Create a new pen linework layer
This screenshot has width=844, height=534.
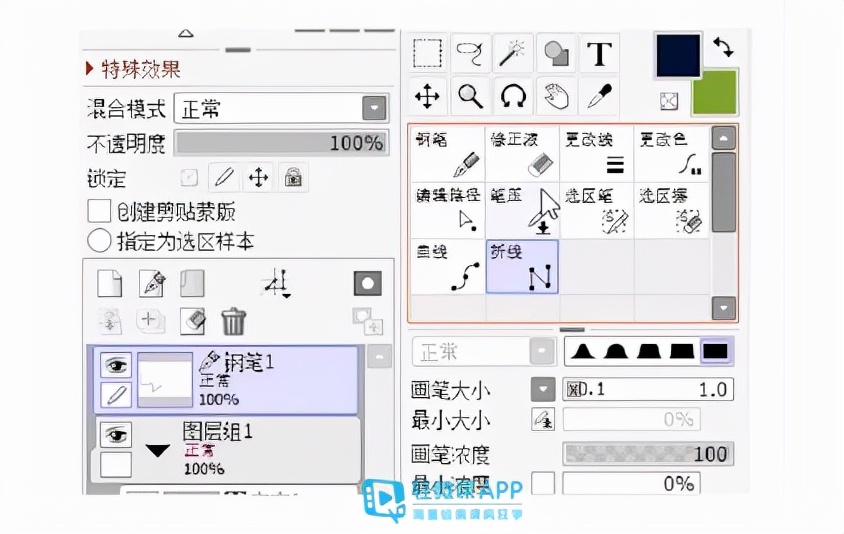click(x=152, y=283)
